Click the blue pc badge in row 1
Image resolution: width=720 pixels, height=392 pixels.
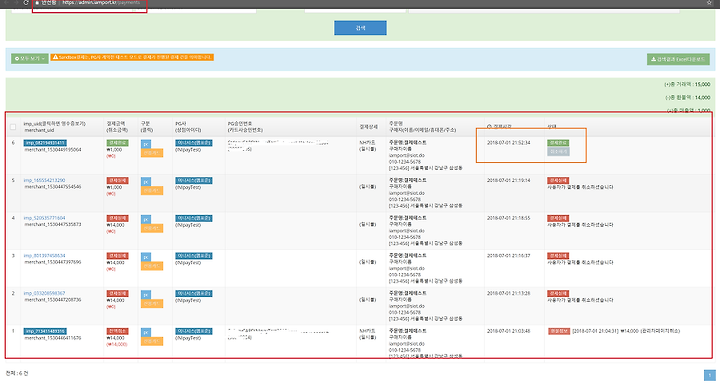pyautogui.click(x=146, y=332)
